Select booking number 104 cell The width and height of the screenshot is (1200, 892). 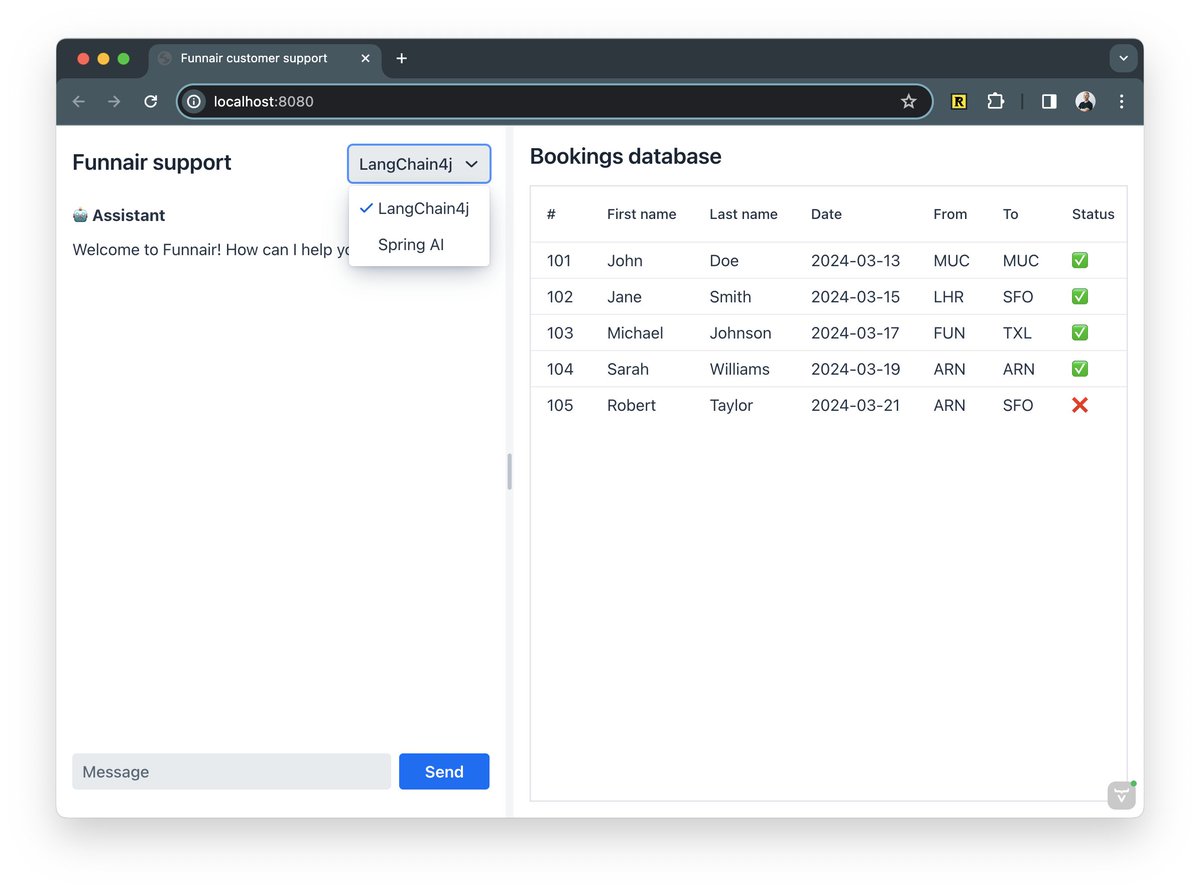tap(560, 368)
